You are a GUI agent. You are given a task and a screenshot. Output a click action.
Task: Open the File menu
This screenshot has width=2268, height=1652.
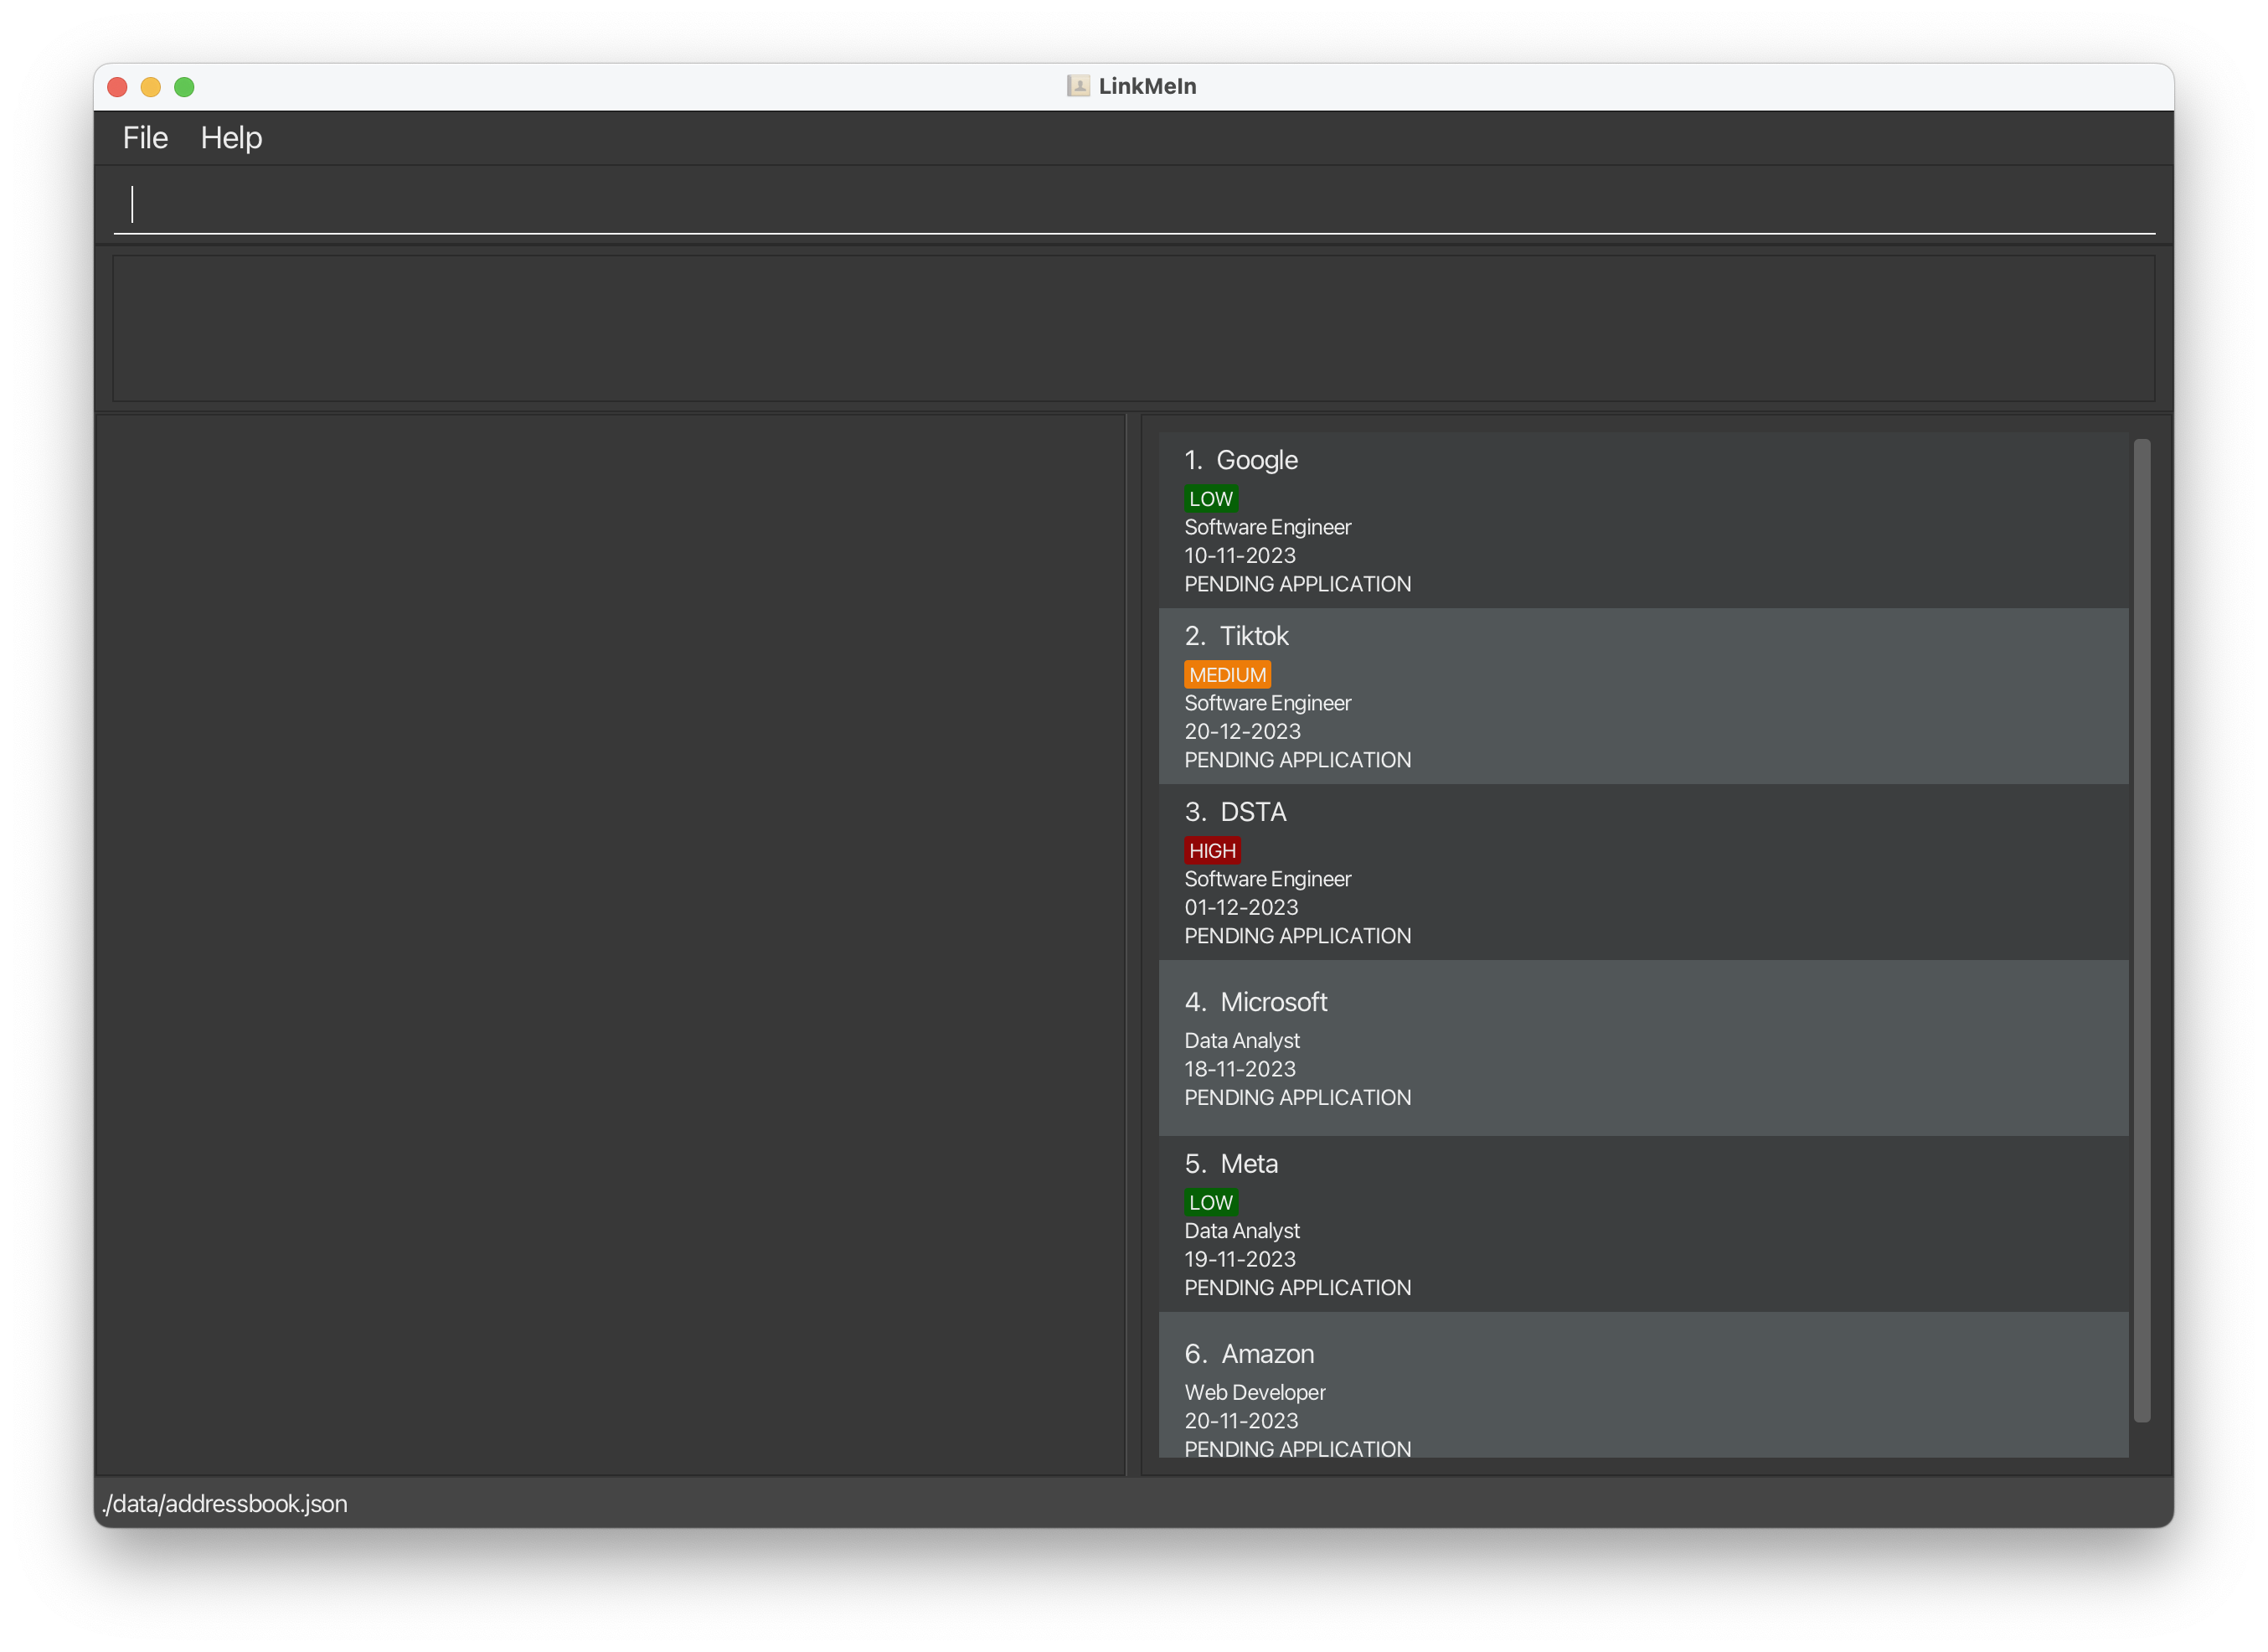(145, 138)
